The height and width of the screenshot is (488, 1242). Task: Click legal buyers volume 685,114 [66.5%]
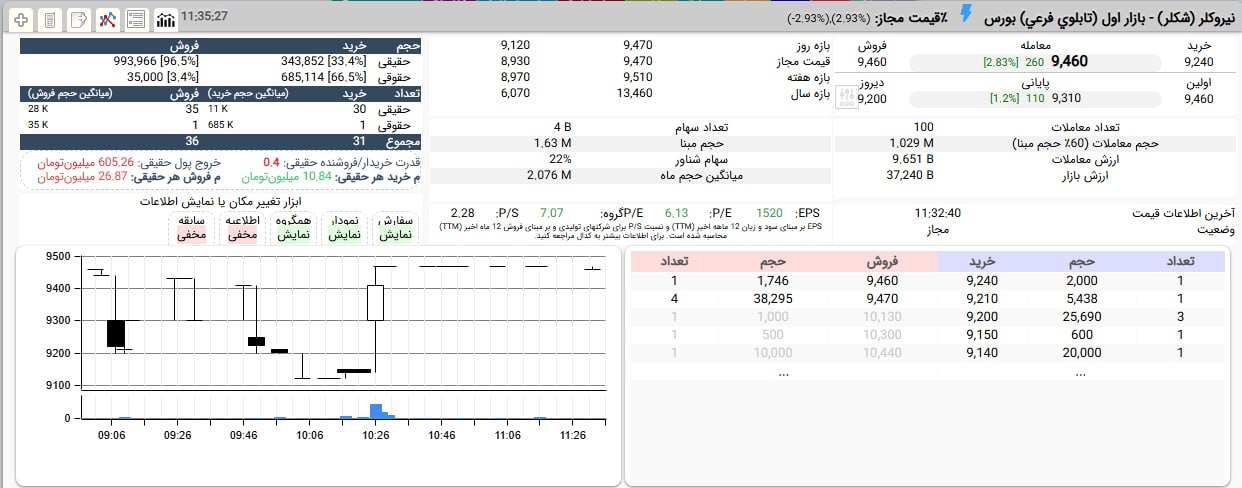[324, 77]
